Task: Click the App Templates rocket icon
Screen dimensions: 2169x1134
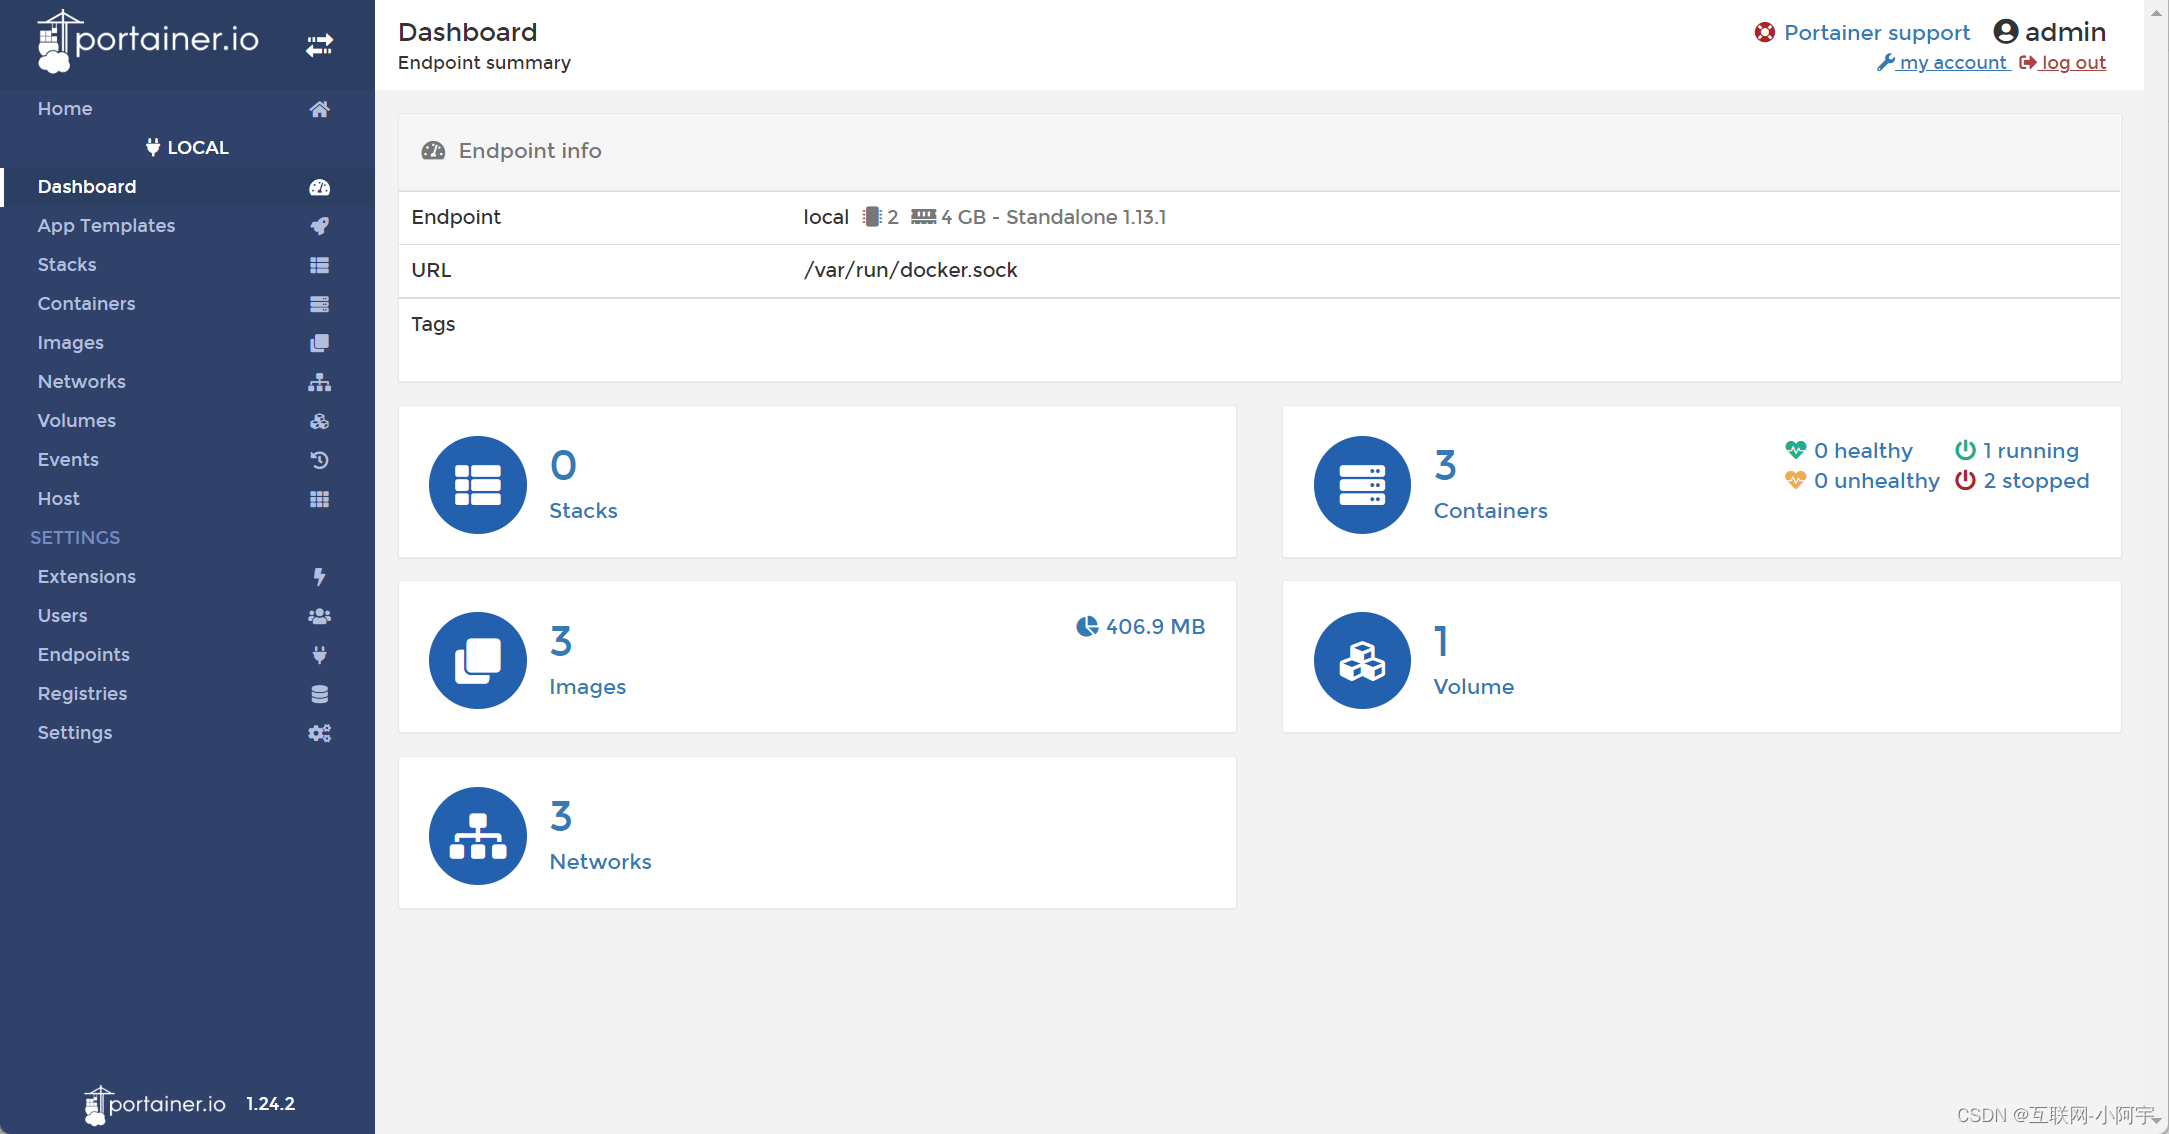Action: [x=319, y=226]
